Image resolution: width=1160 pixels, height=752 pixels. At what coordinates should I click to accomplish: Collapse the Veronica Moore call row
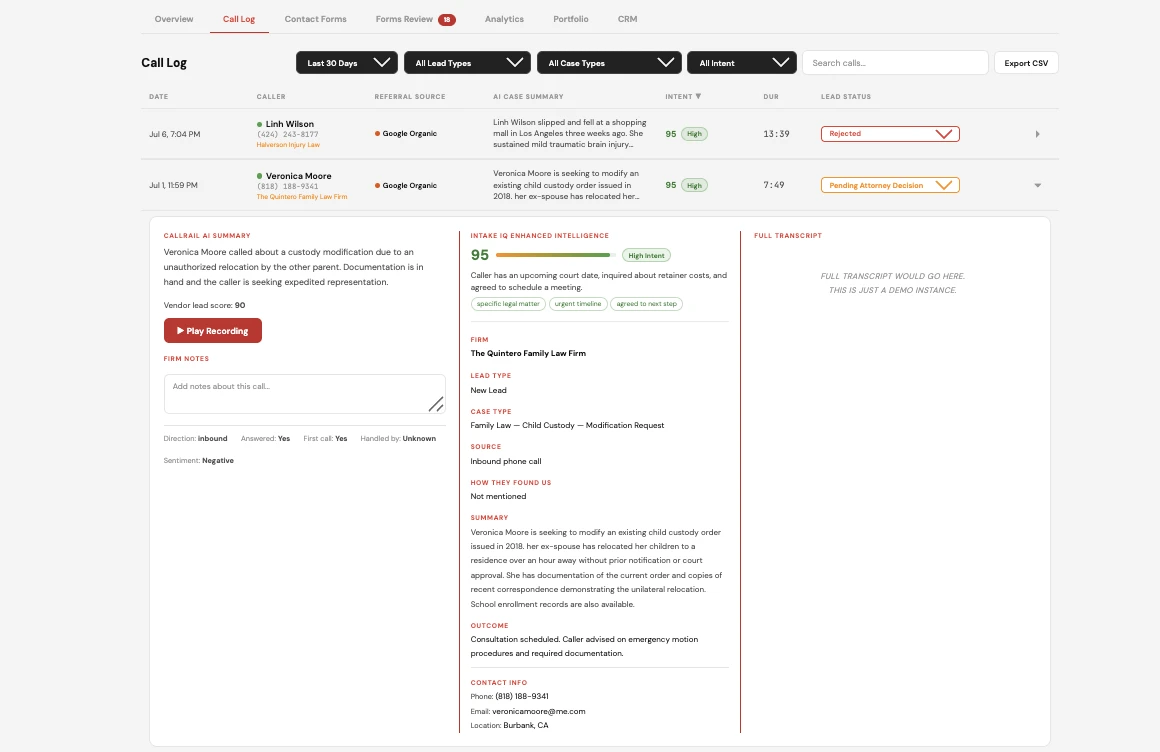coord(1037,185)
